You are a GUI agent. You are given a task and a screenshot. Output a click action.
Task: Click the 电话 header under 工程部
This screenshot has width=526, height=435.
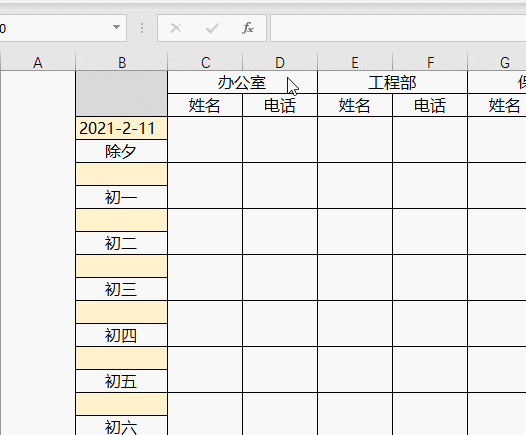pyautogui.click(x=430, y=105)
